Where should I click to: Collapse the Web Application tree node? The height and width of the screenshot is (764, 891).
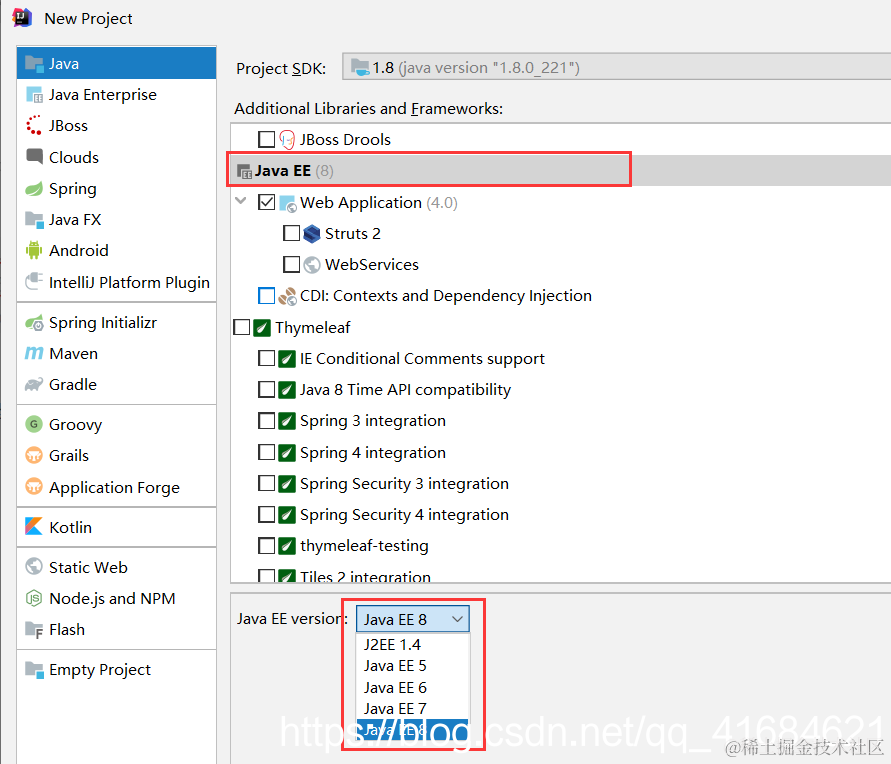pyautogui.click(x=241, y=201)
